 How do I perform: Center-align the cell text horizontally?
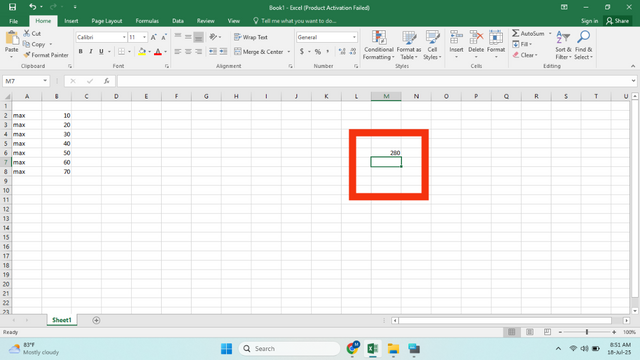tap(188, 51)
